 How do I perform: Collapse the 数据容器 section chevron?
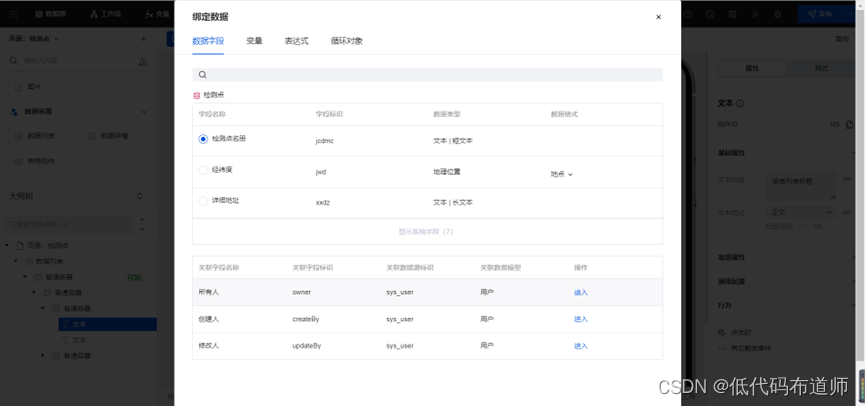[144, 112]
